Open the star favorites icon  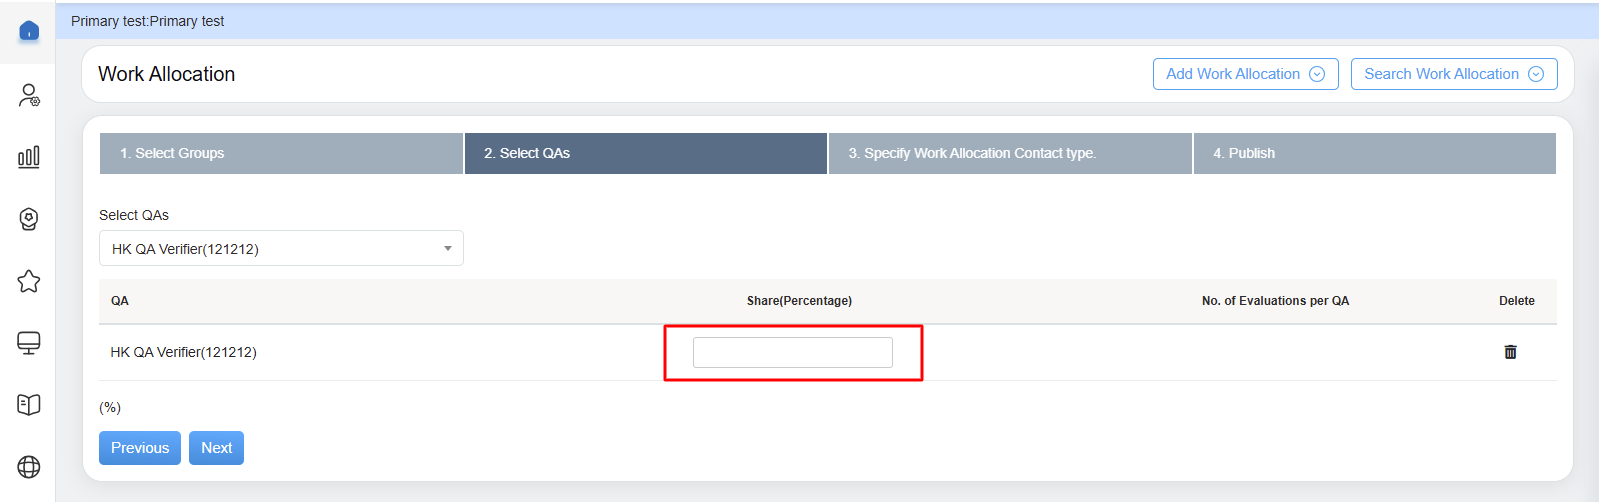29,281
